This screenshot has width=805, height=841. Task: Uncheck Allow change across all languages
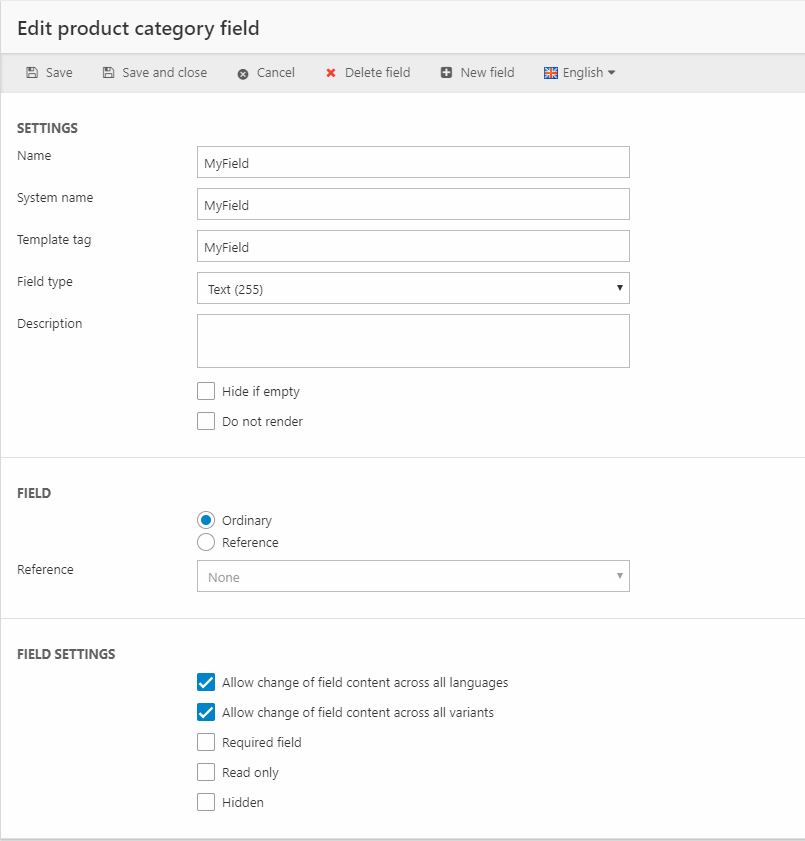click(x=206, y=682)
